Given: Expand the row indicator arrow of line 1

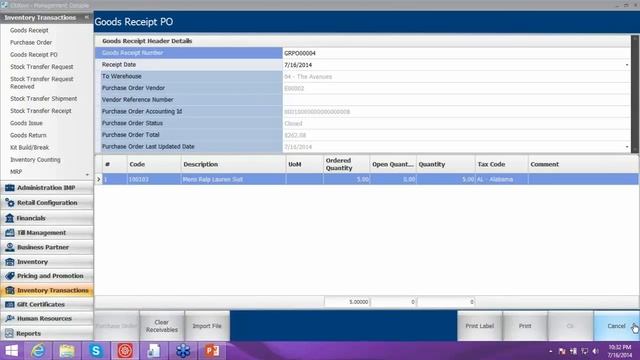Looking at the screenshot, I should coord(98,179).
